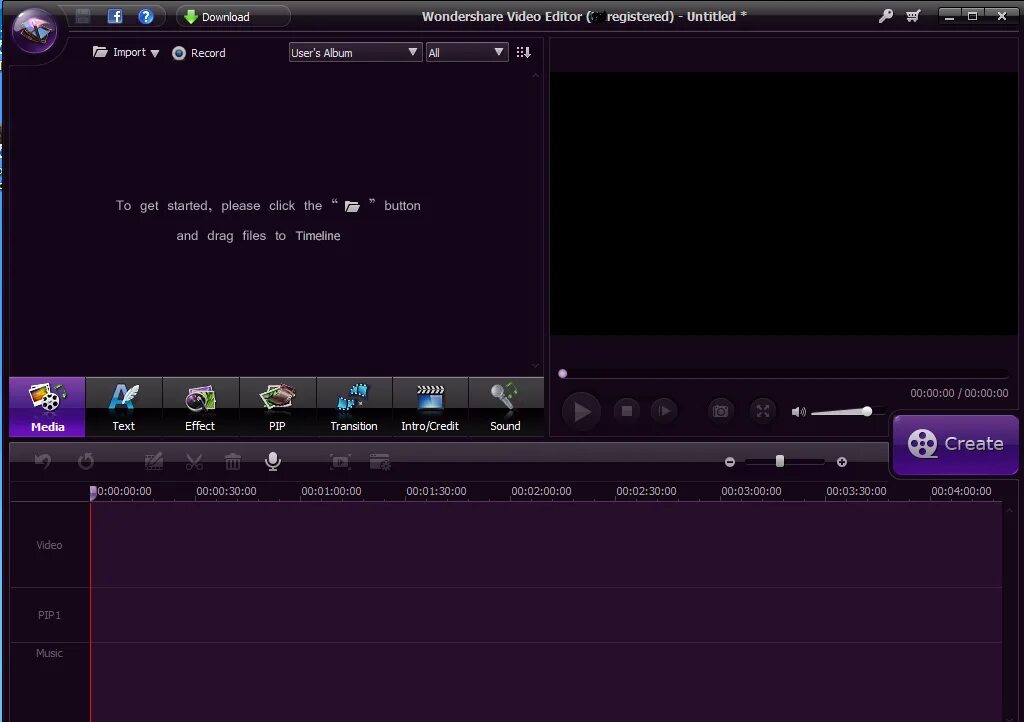Click the Undo icon in timeline toolbar

[x=43, y=462]
